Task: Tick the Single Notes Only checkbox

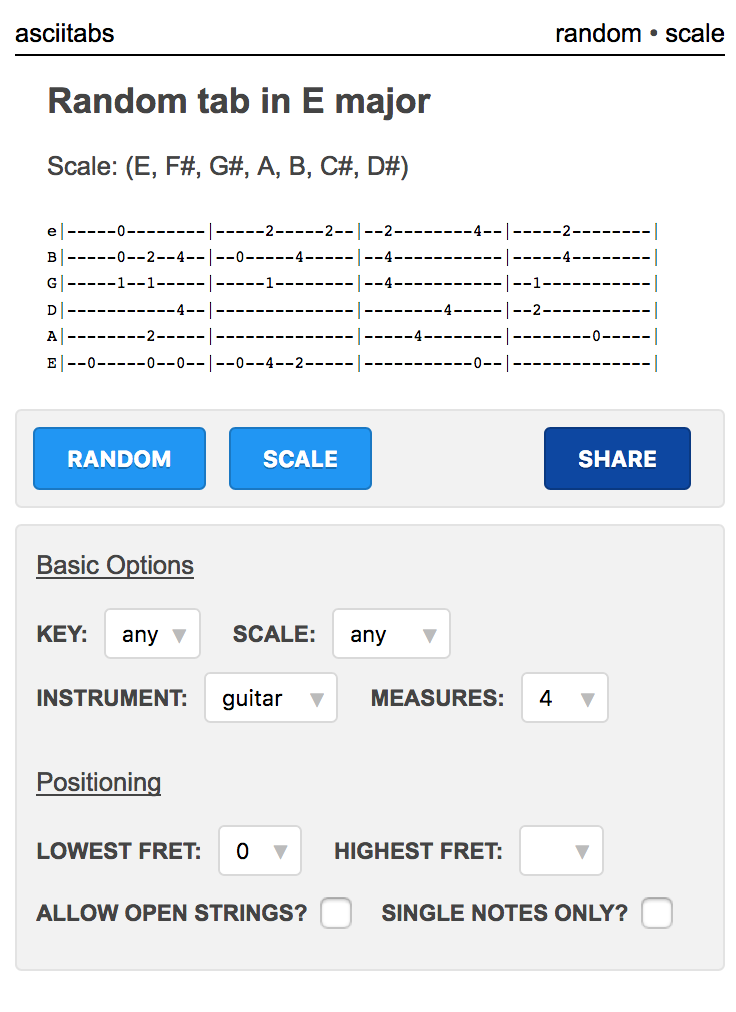Action: [657, 913]
